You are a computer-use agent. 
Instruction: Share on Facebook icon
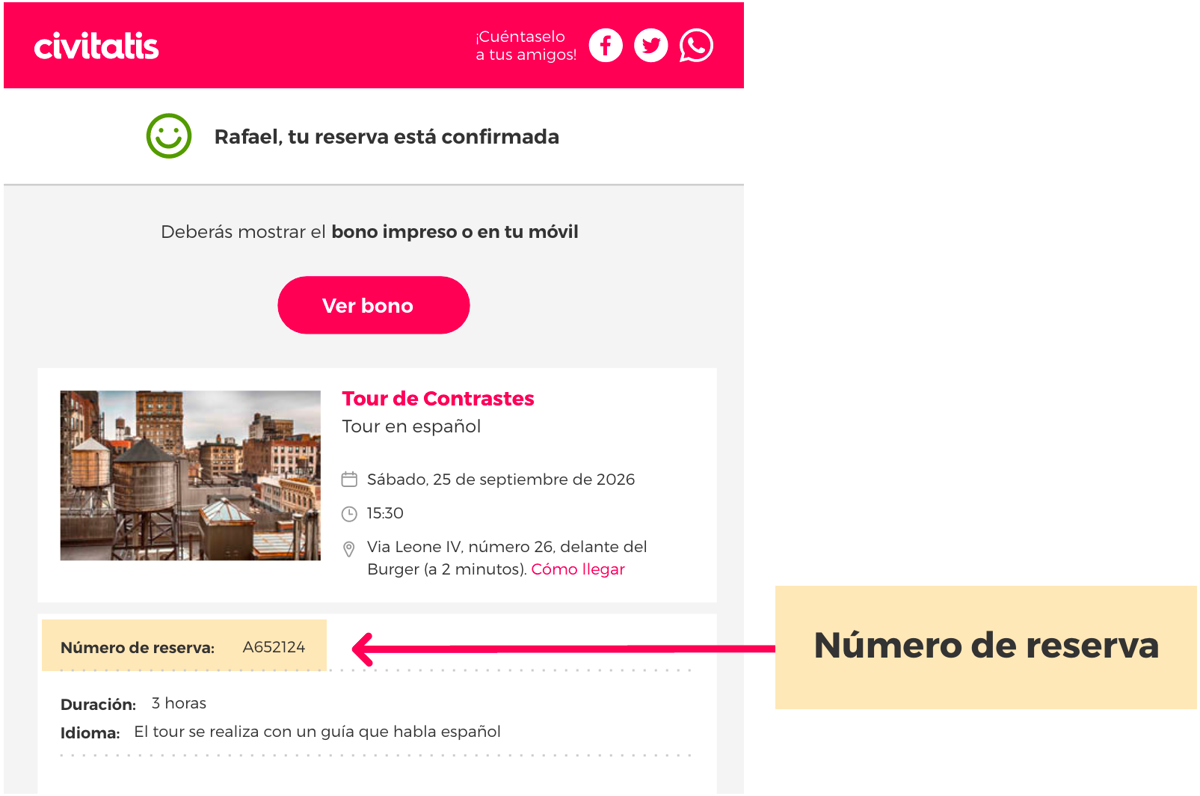click(605, 45)
